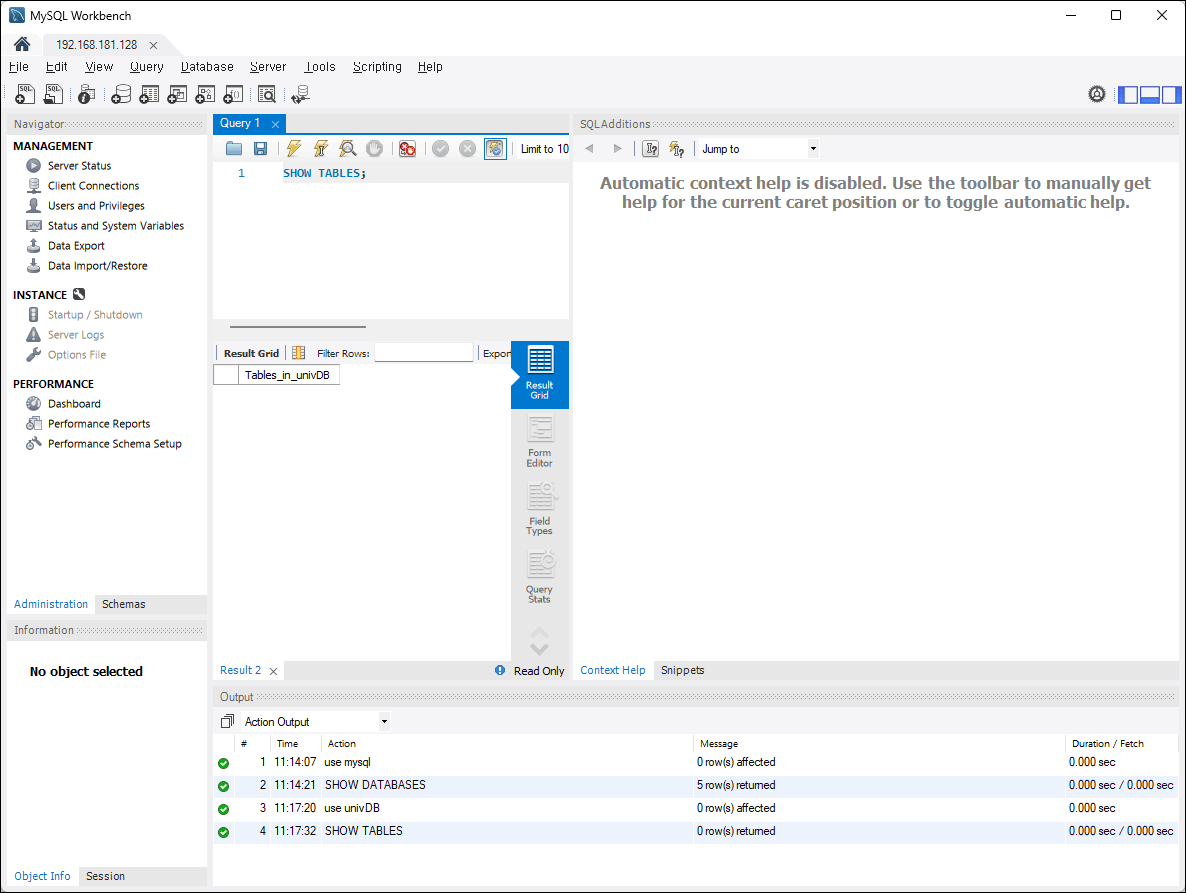Open the Database menu
The image size is (1186, 893).
click(207, 67)
